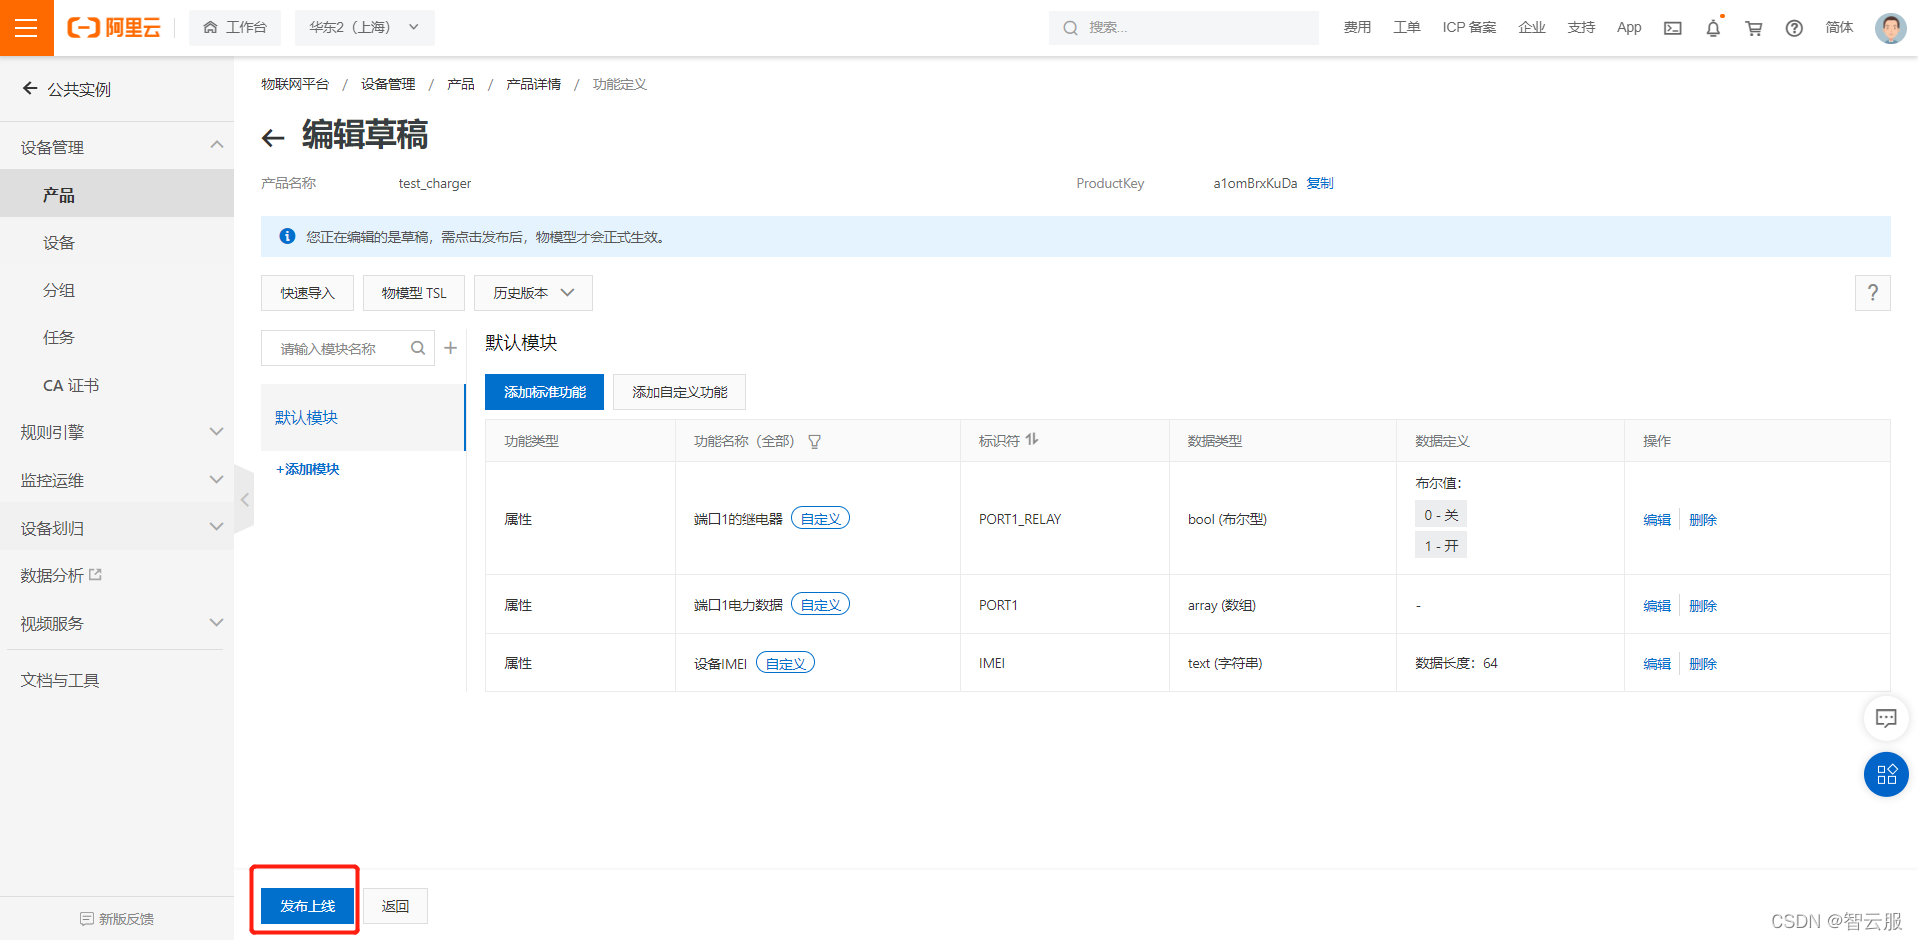Open the shopping cart icon
The width and height of the screenshot is (1918, 940).
(1754, 28)
